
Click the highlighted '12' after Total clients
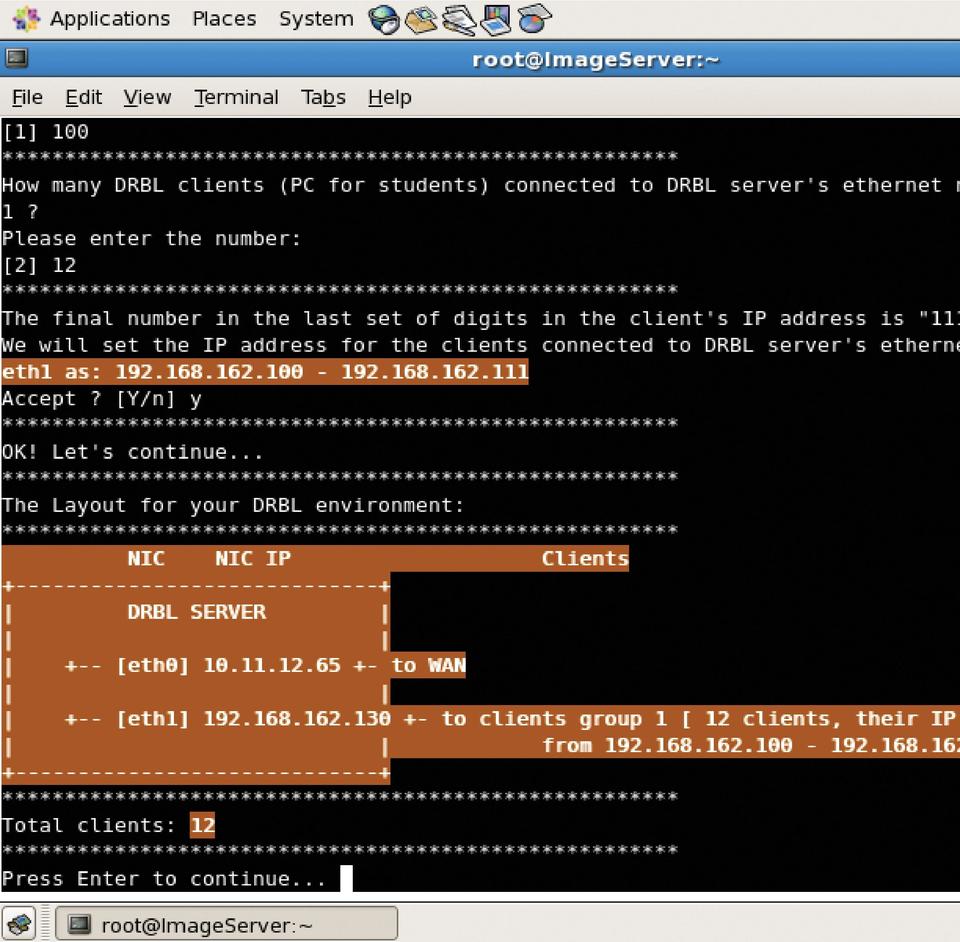coord(202,825)
